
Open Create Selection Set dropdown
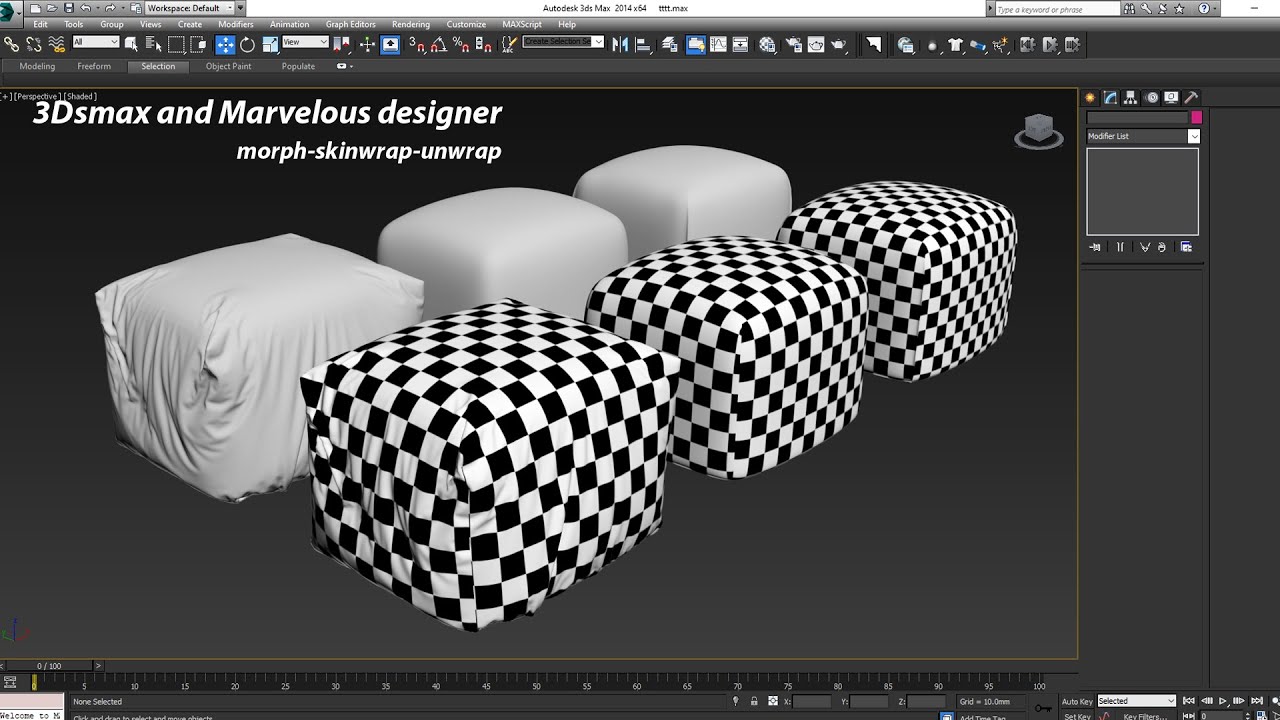(564, 42)
